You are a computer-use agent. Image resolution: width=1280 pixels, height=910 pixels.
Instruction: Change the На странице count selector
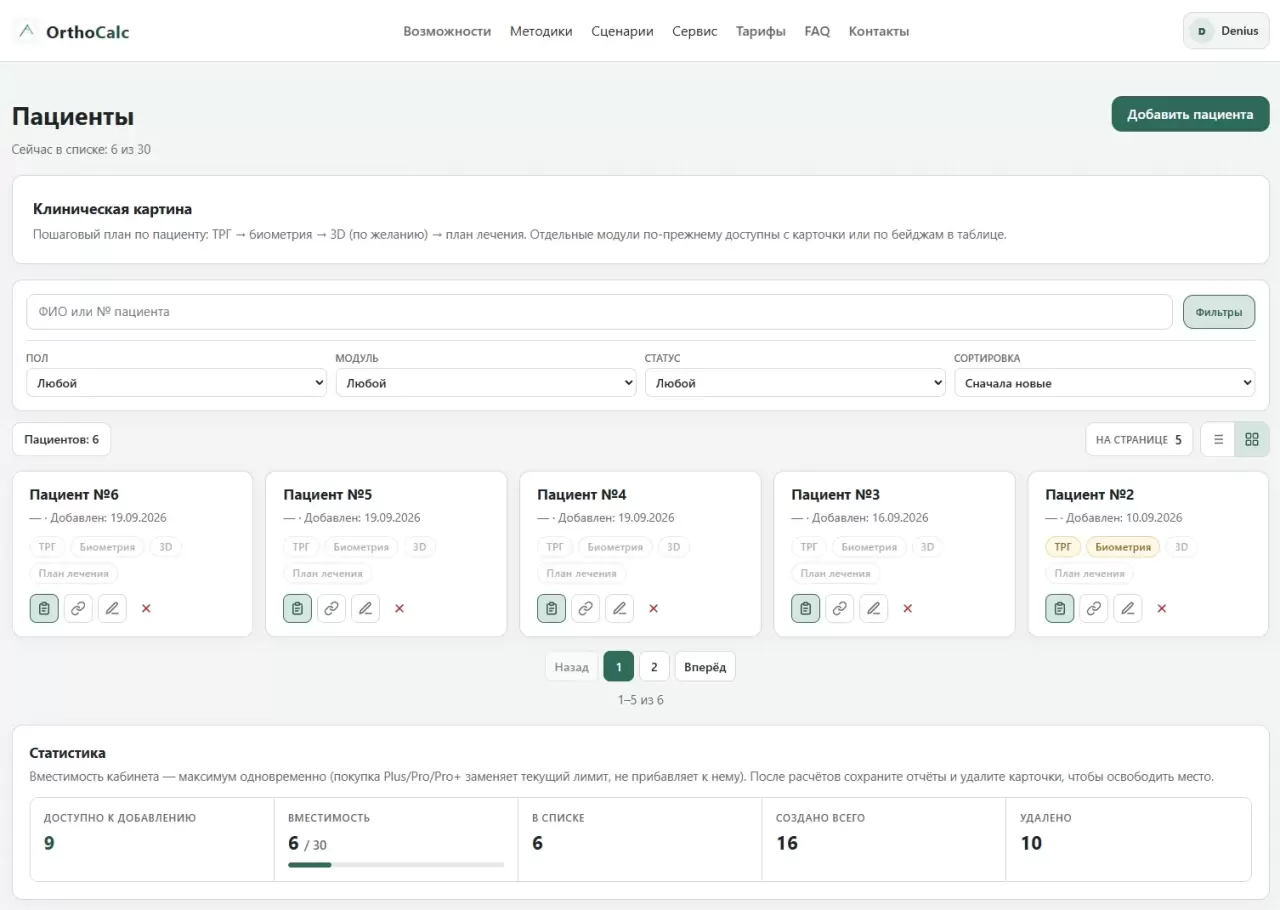pyautogui.click(x=1139, y=439)
